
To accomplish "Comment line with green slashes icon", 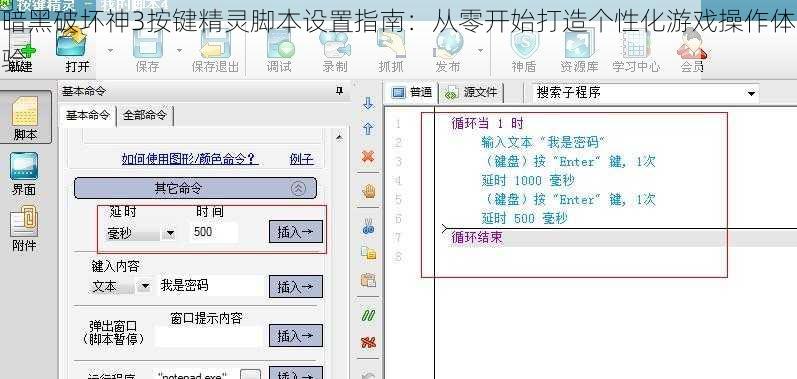I will coord(368,315).
